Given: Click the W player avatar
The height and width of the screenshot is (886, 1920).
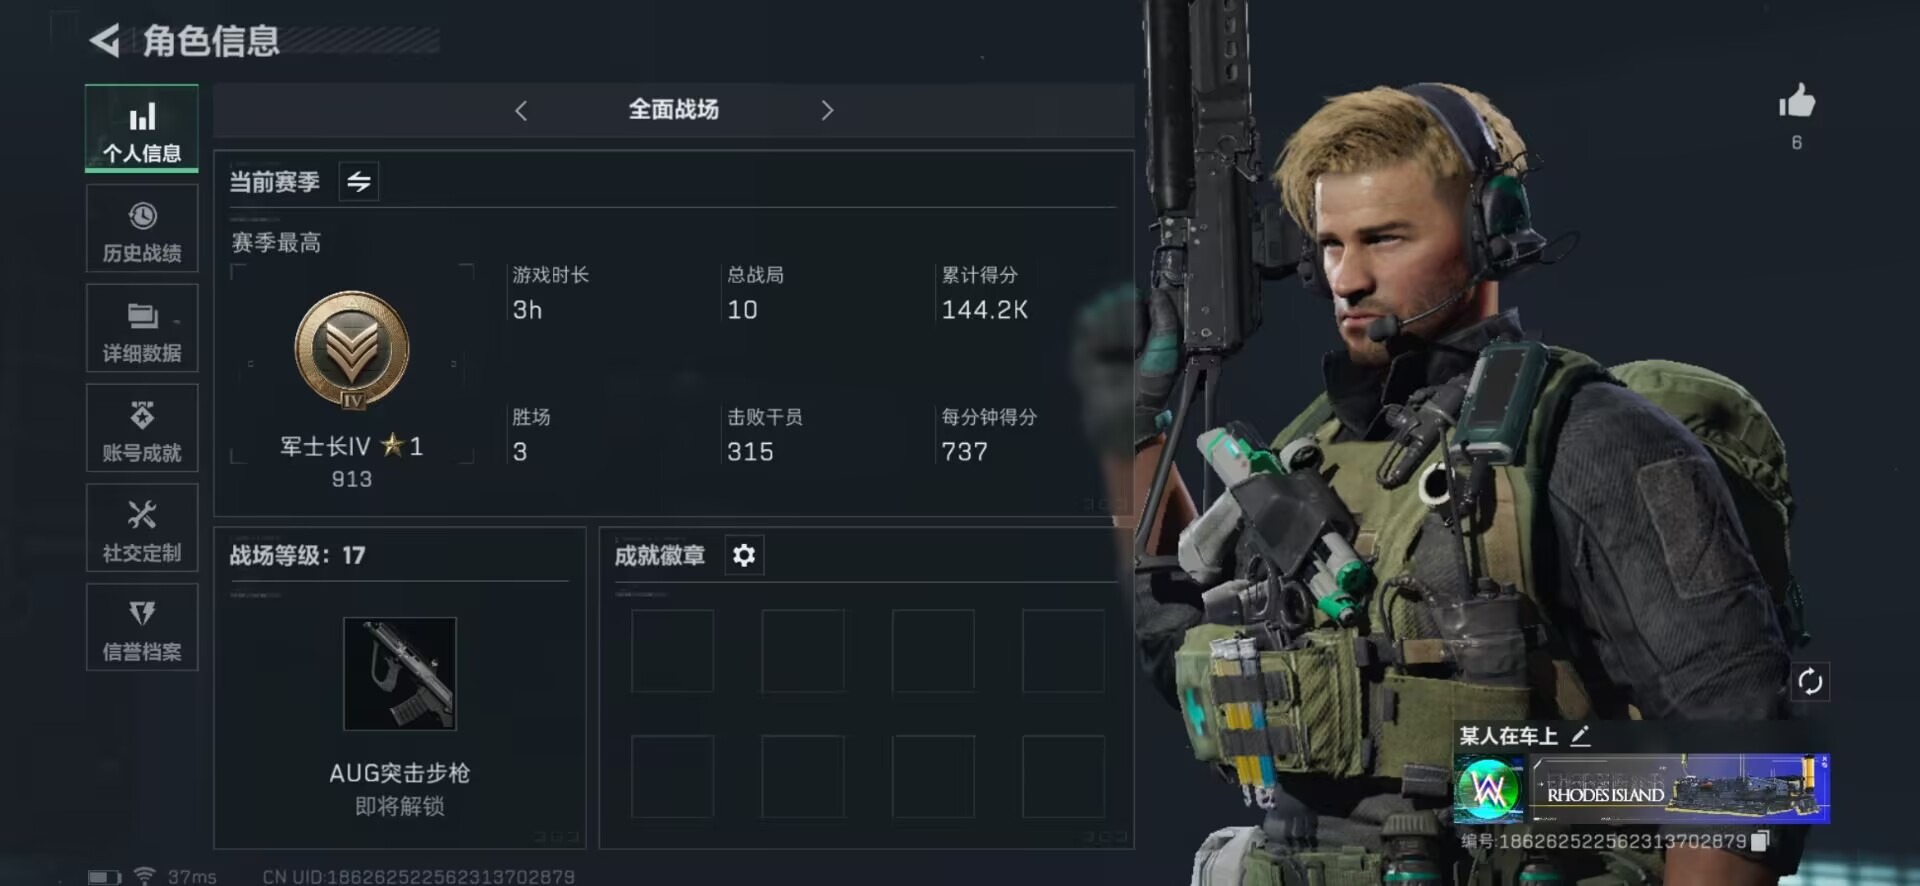Looking at the screenshot, I should (x=1489, y=789).
